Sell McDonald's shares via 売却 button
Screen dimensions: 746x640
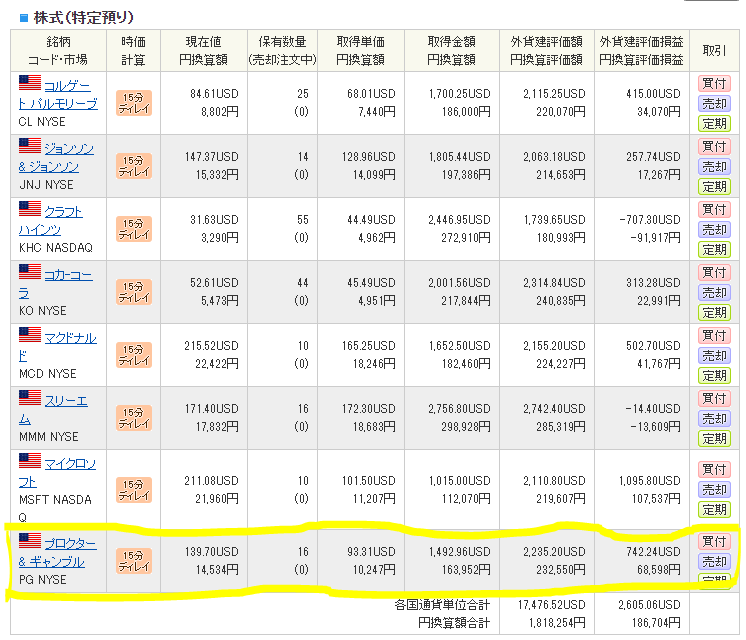(x=714, y=356)
